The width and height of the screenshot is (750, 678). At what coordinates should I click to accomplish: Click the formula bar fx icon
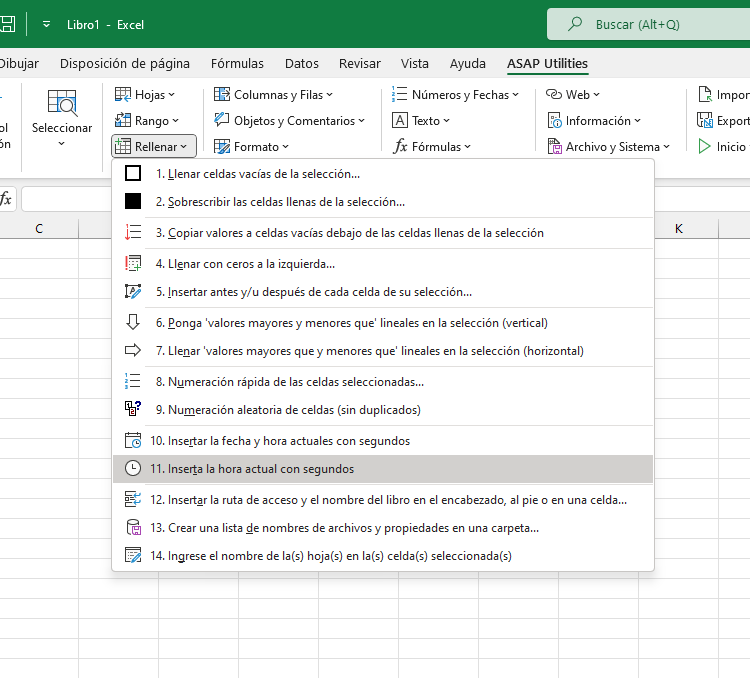6,199
